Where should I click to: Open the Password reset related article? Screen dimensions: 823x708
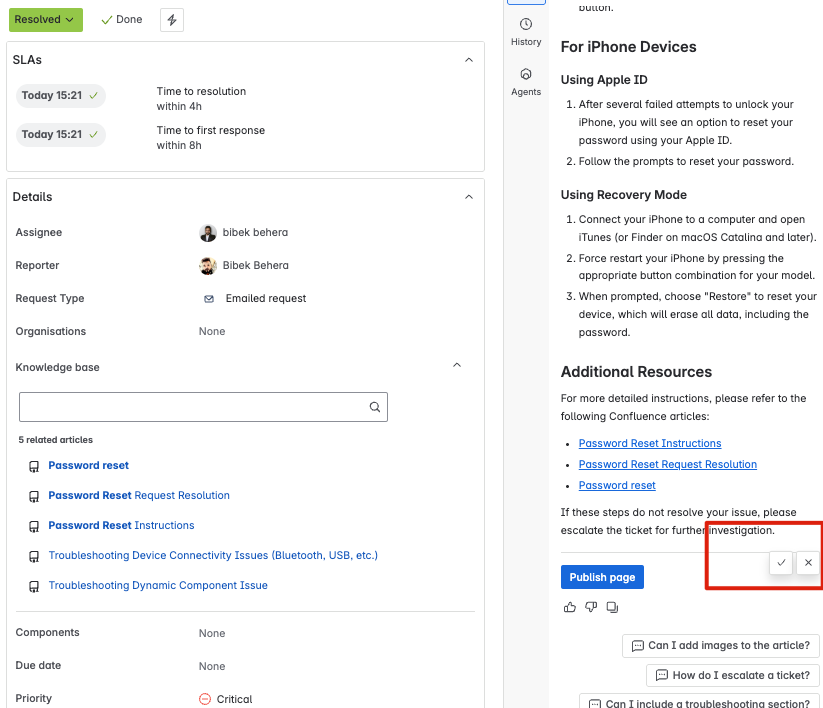[x=88, y=466]
